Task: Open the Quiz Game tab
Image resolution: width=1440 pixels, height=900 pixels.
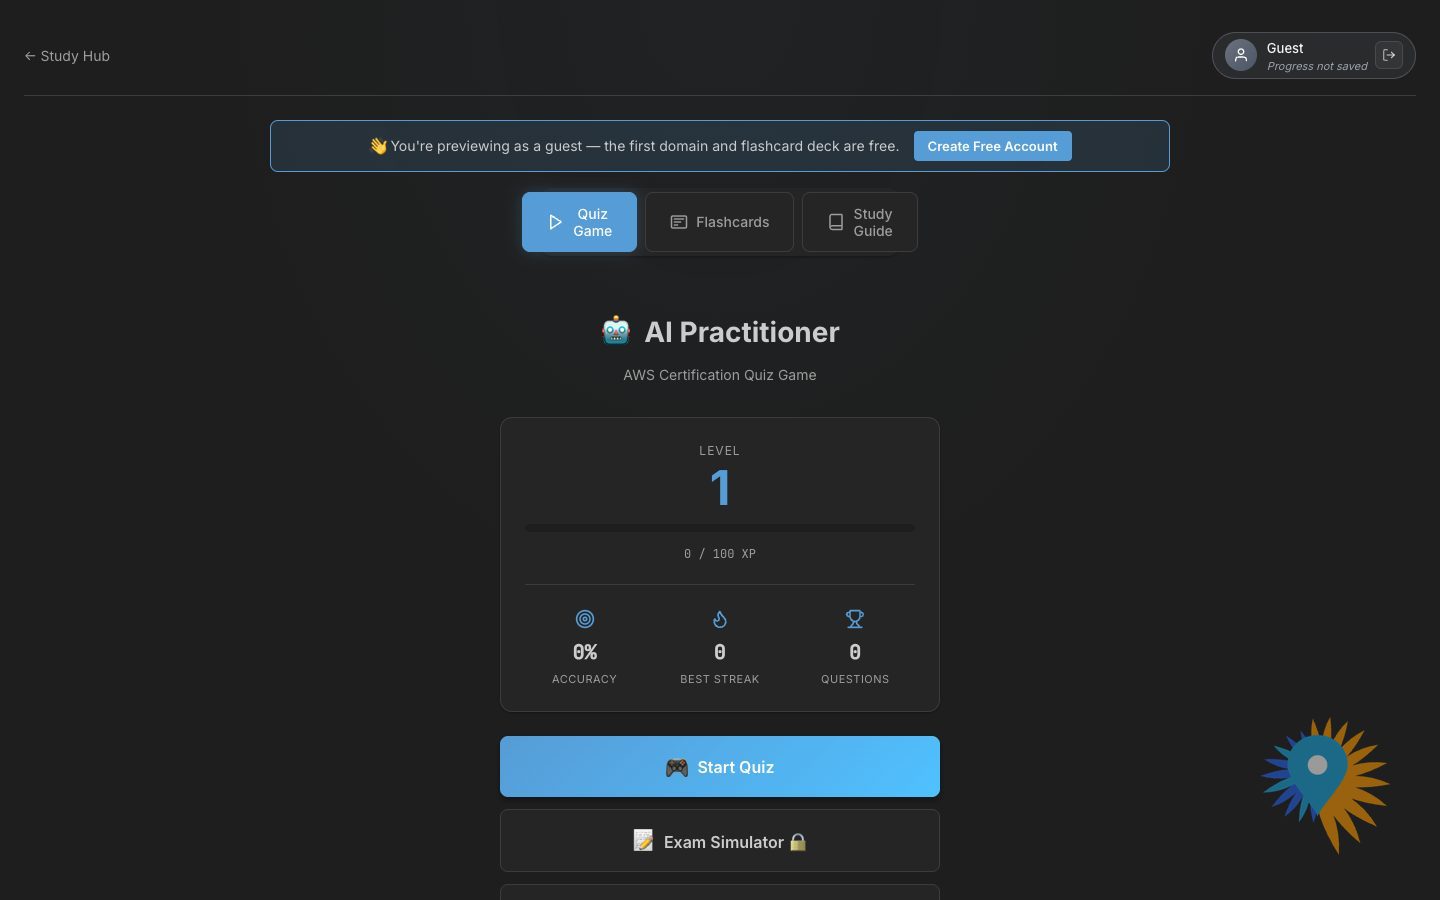Action: pos(579,222)
